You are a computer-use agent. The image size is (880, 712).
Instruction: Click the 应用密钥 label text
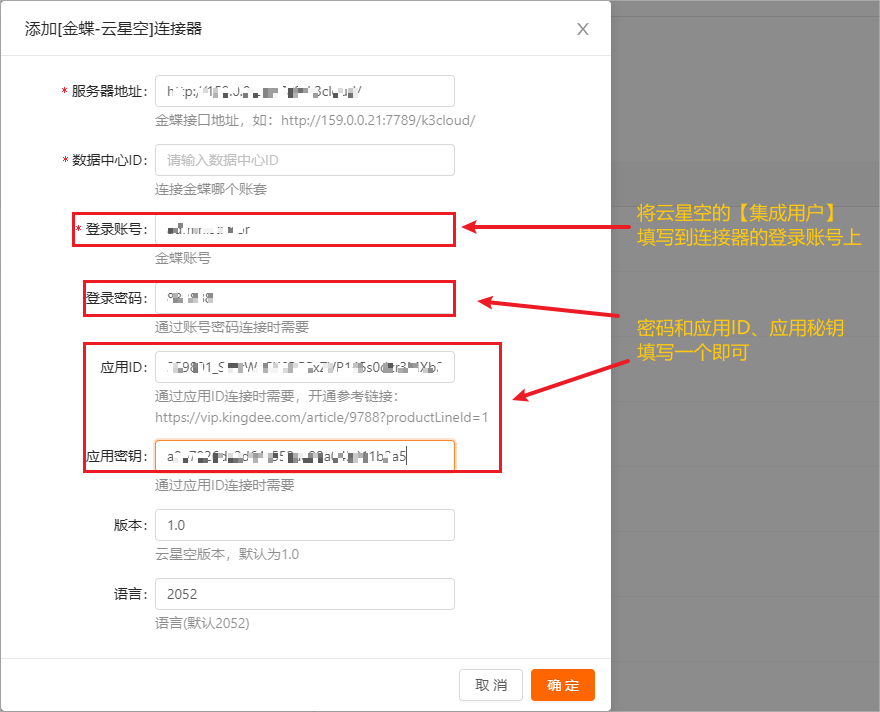[116, 456]
